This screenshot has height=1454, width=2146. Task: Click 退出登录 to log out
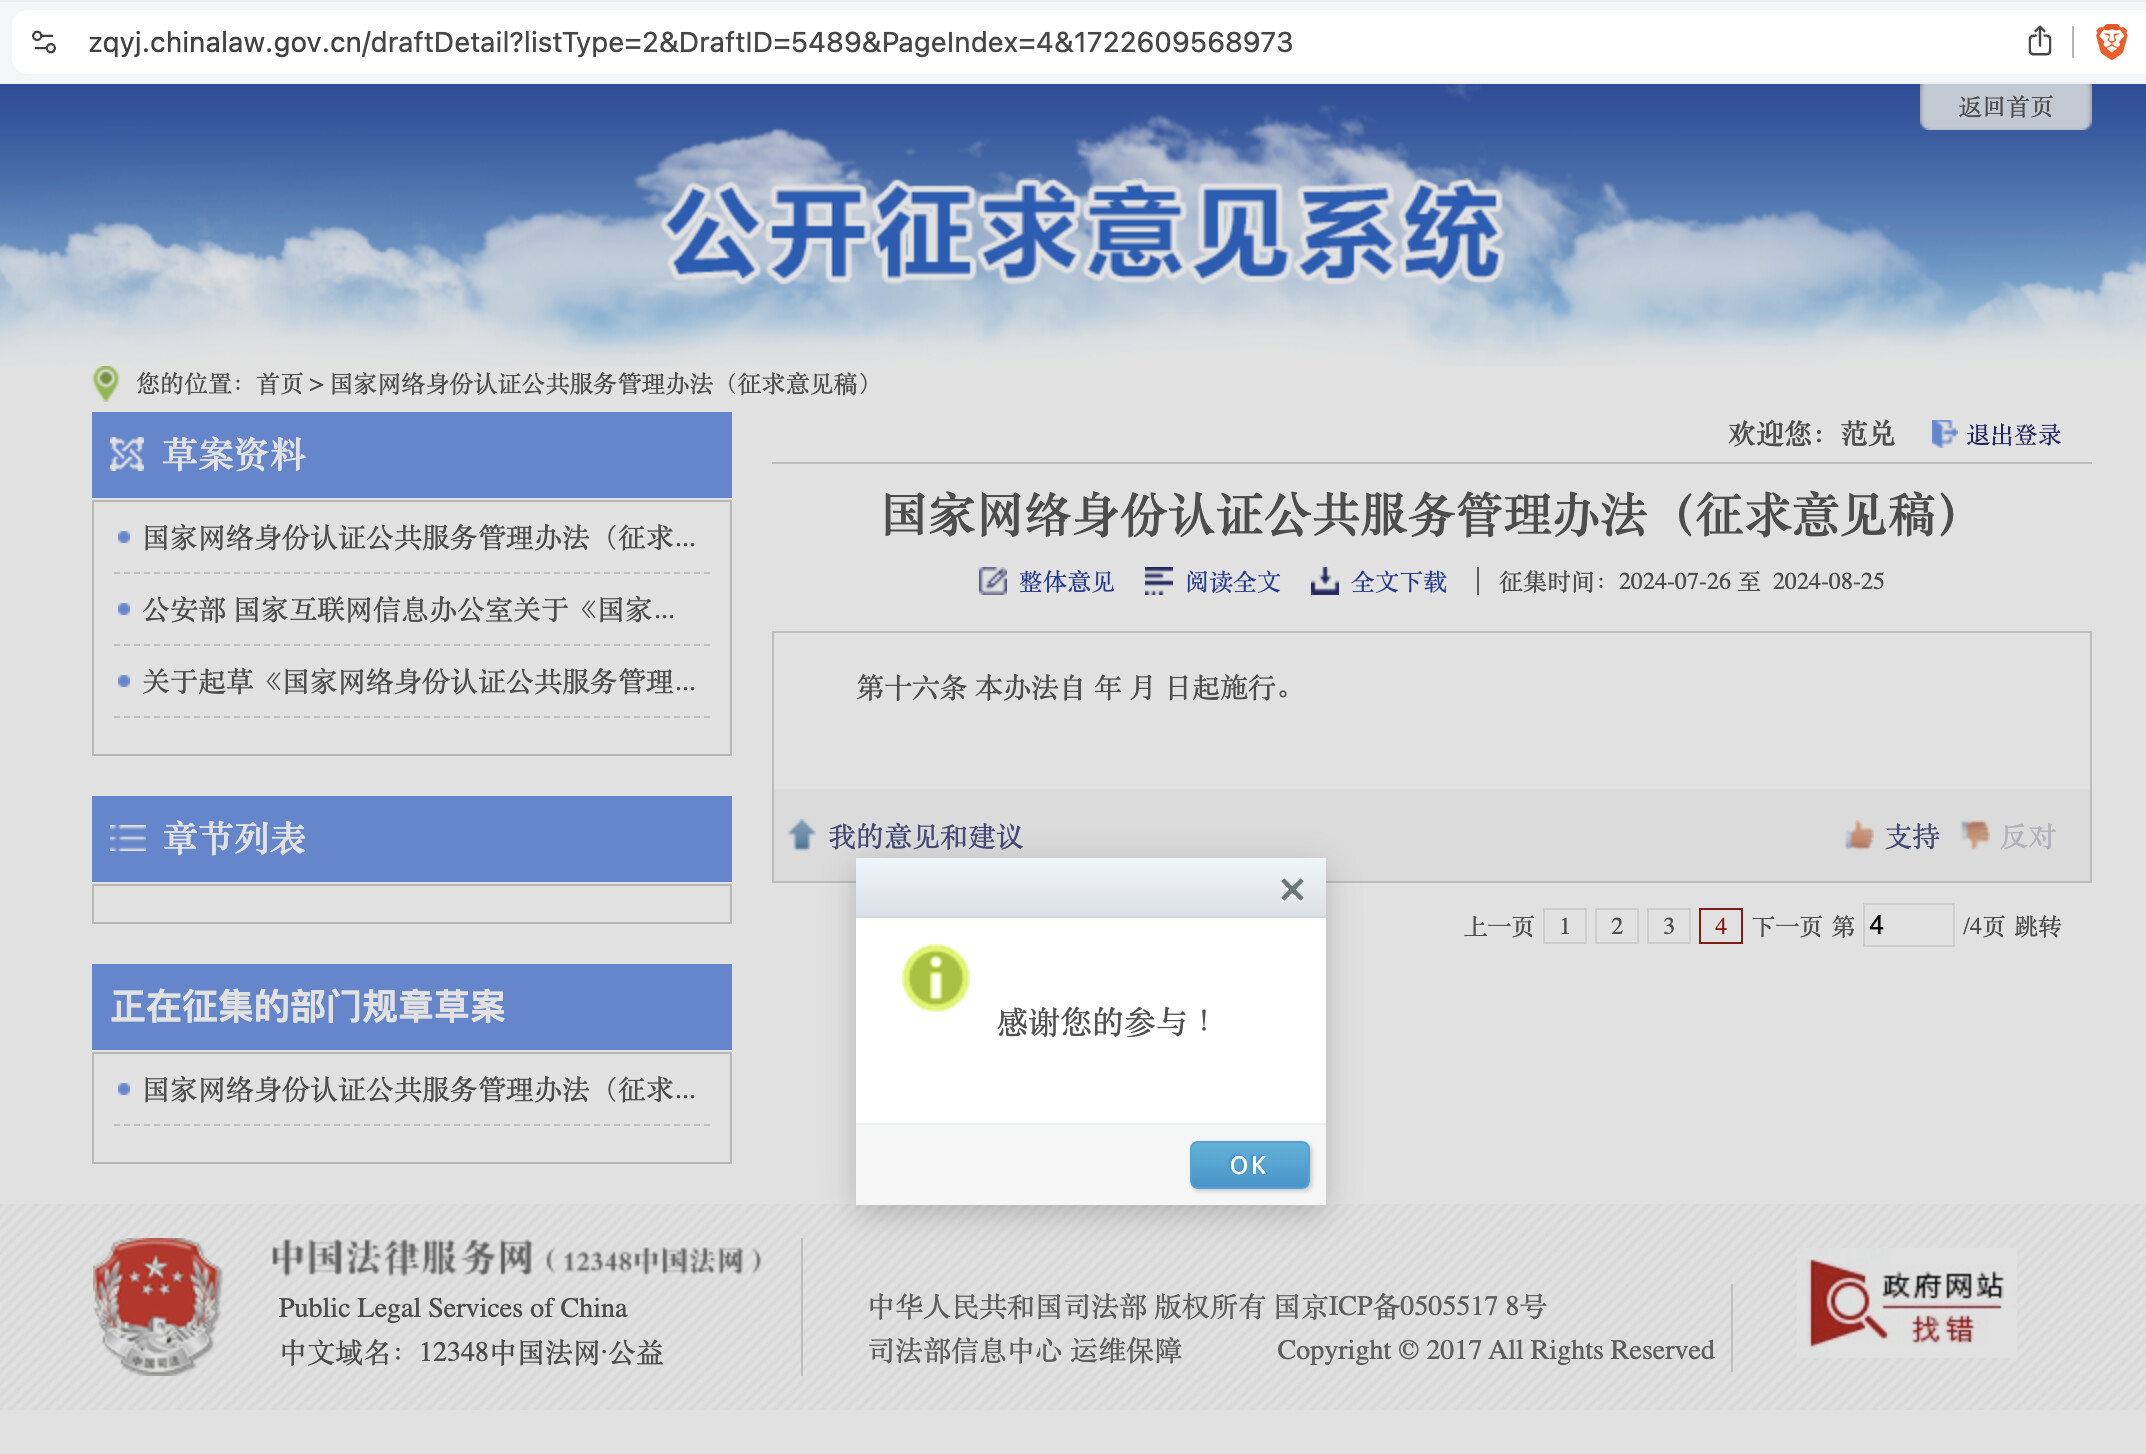[2012, 435]
